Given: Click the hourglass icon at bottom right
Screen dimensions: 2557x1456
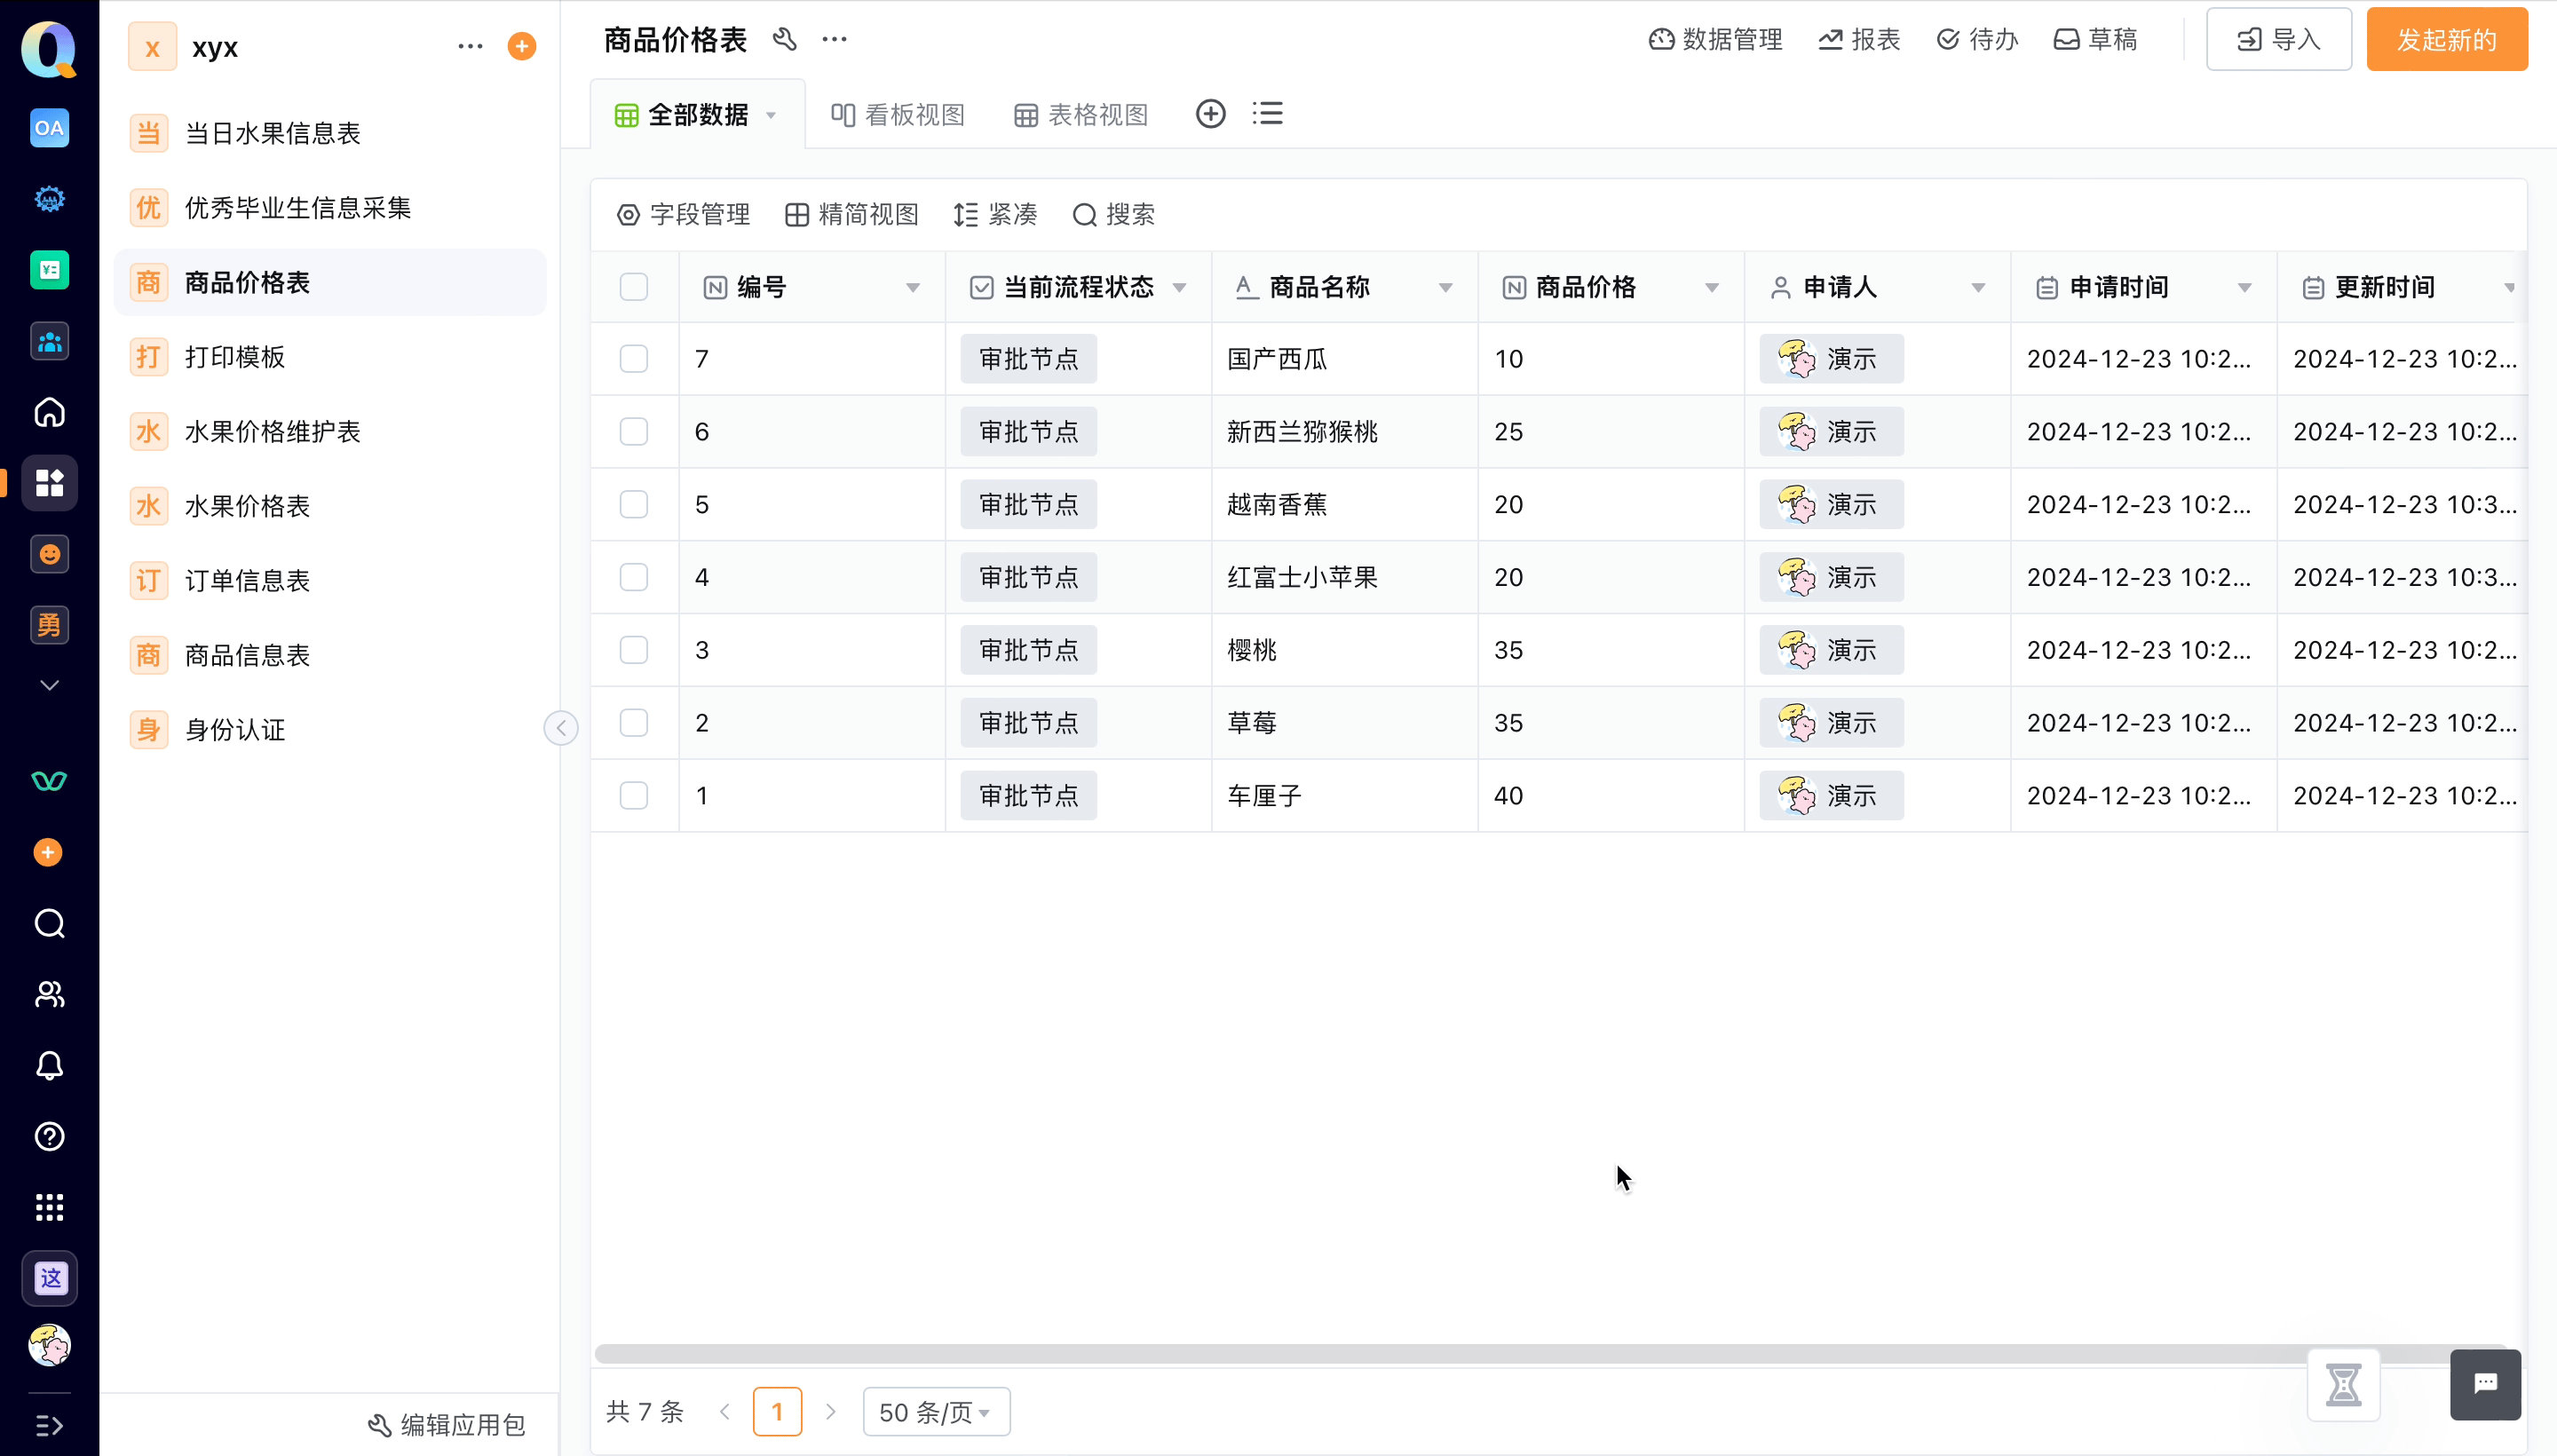Looking at the screenshot, I should (x=2343, y=1385).
